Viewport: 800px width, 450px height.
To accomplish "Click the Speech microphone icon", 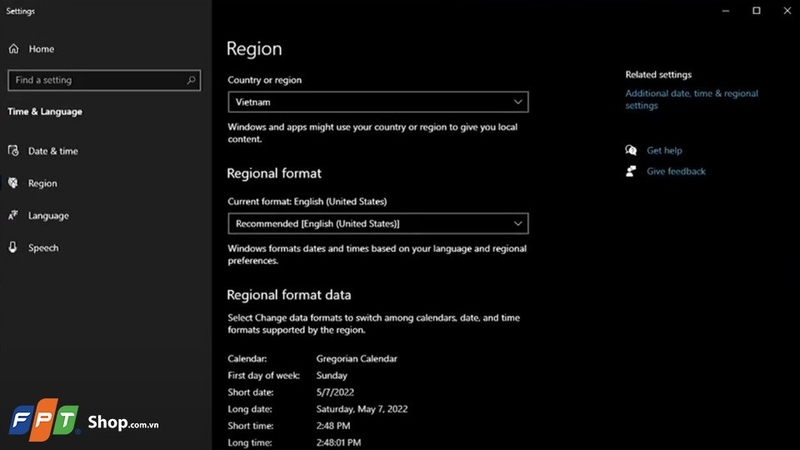I will [13, 247].
